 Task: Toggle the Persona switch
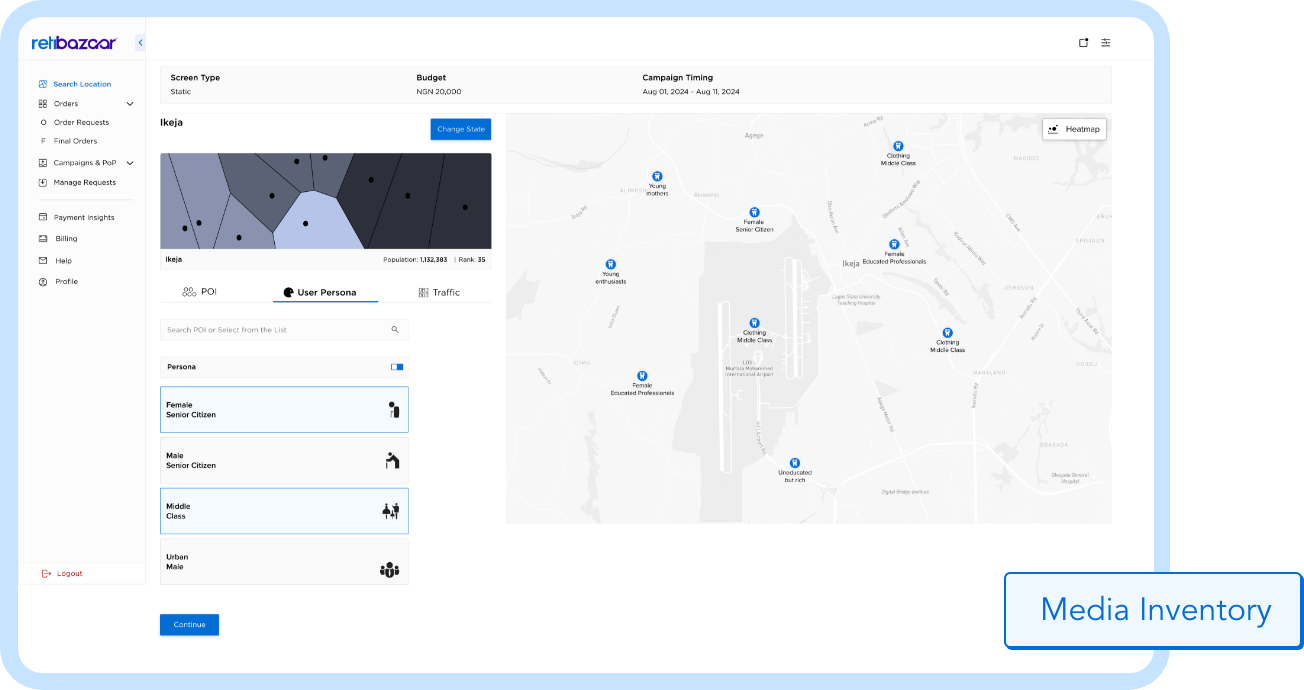[397, 367]
